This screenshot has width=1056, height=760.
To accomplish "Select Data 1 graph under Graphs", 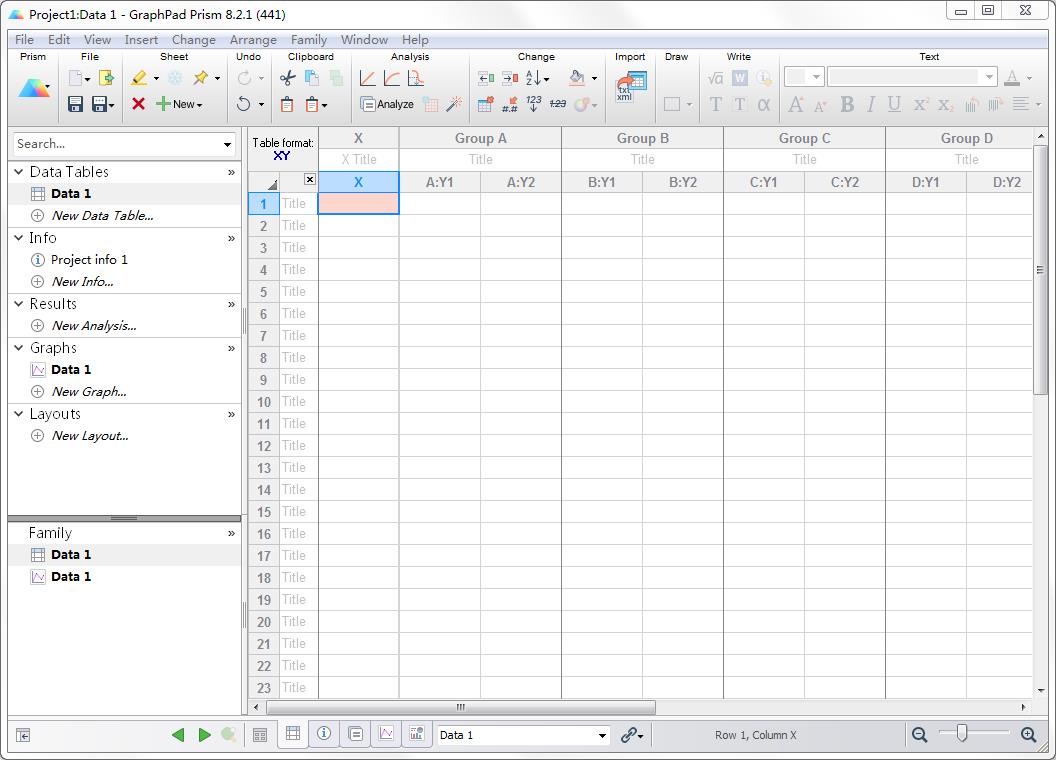I will [x=71, y=370].
